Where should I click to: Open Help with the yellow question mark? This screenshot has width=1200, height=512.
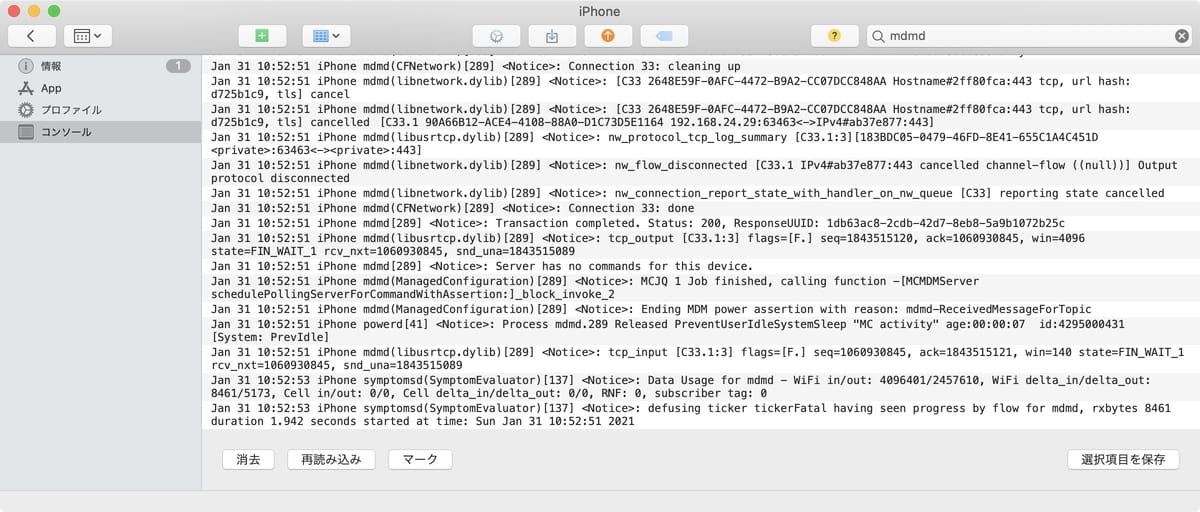coord(835,36)
